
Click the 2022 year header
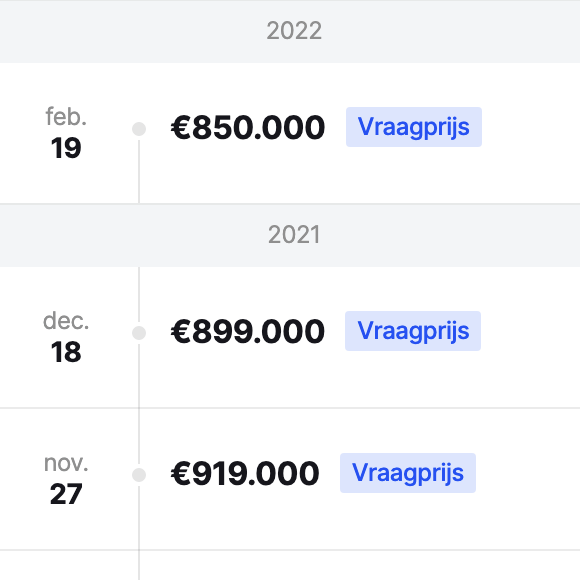(x=294, y=31)
